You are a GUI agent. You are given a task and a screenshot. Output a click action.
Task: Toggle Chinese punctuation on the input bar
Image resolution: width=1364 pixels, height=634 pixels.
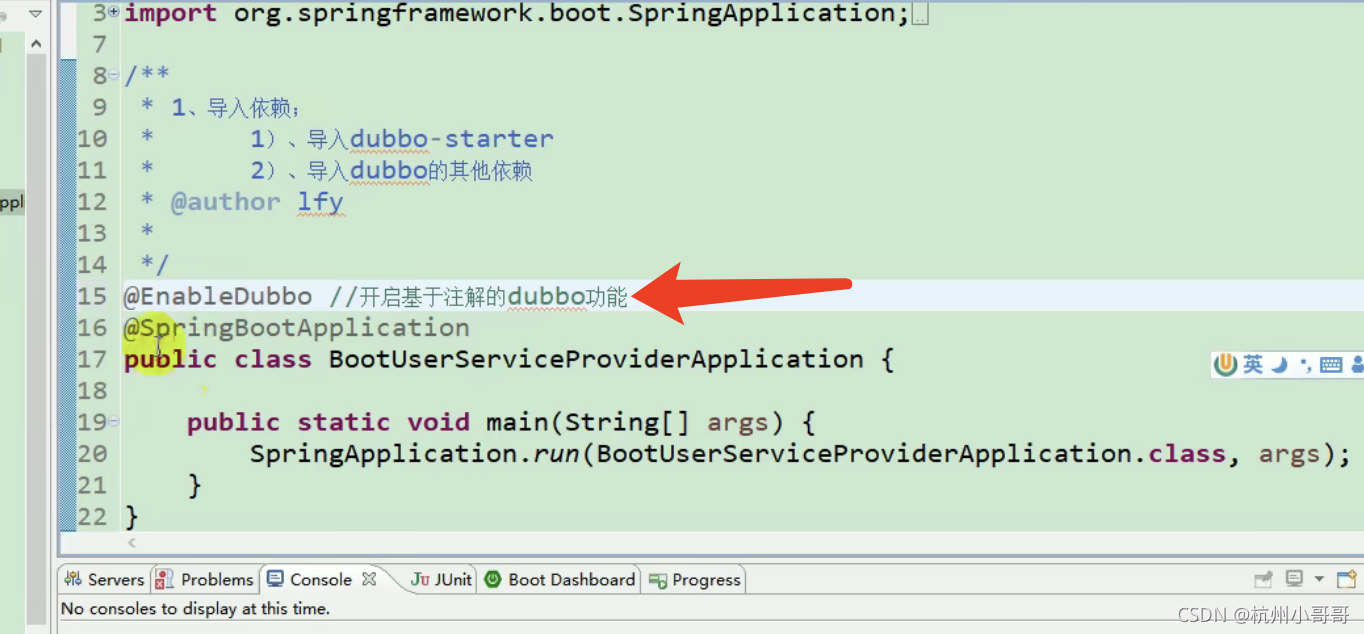1307,365
